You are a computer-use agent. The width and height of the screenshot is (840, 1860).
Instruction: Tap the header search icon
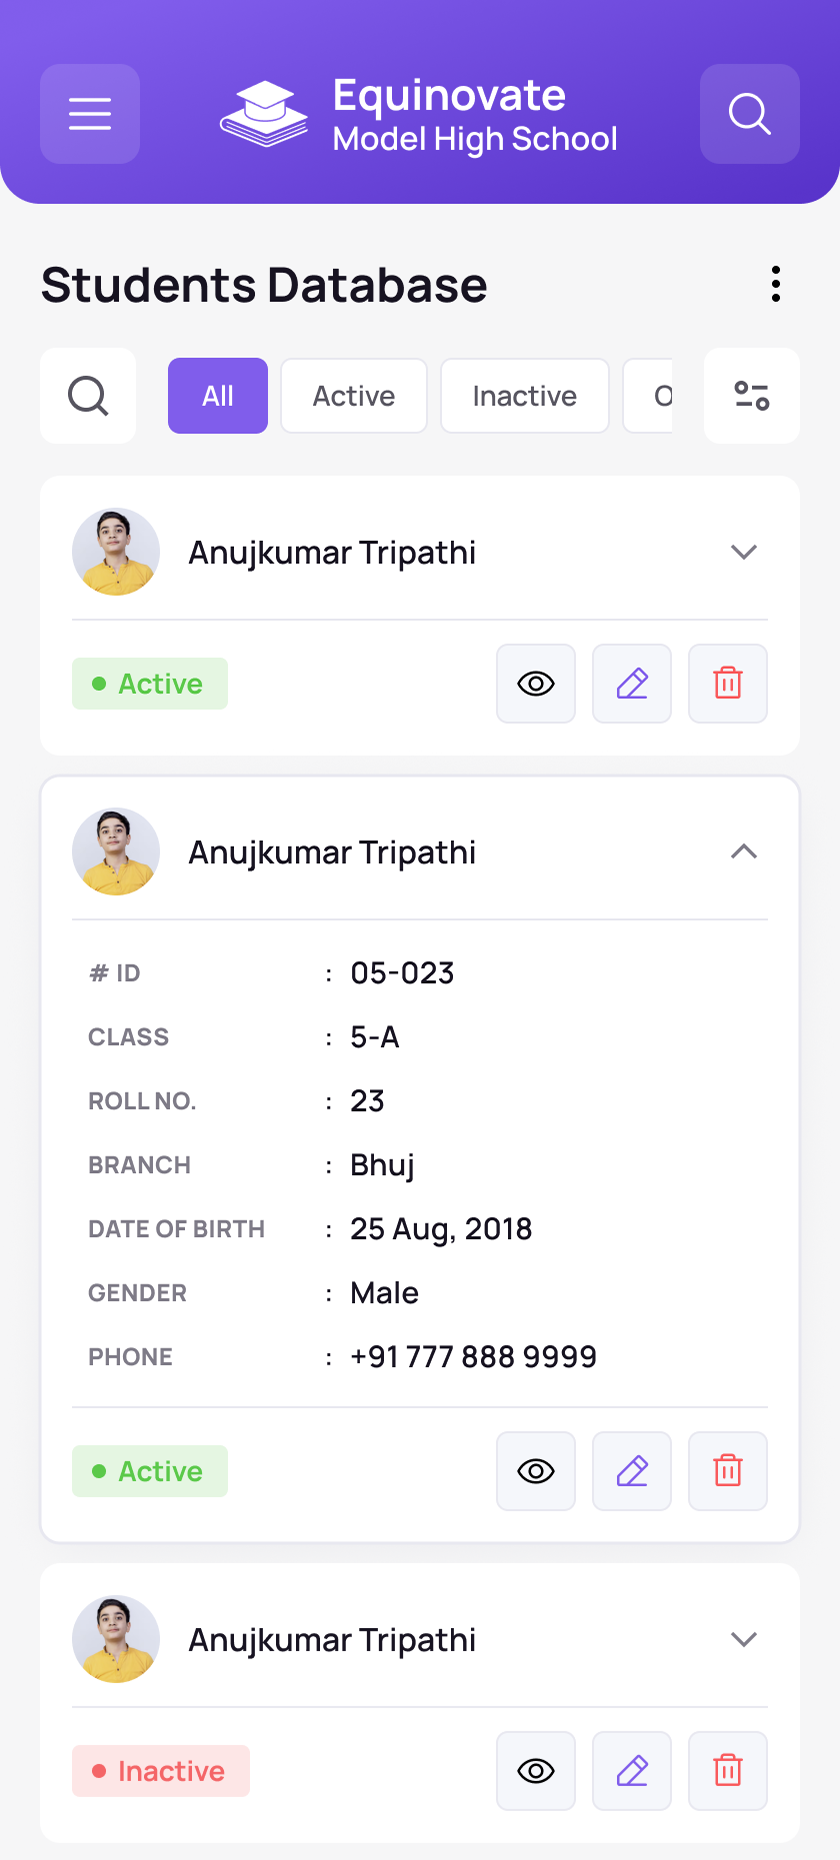(750, 114)
